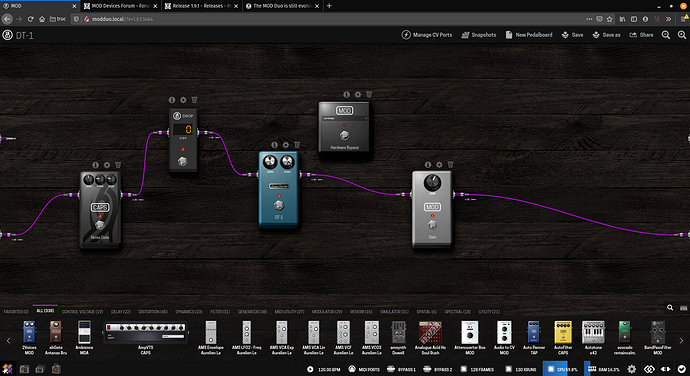Share the pedalboard
690x376 pixels.
(x=641, y=35)
